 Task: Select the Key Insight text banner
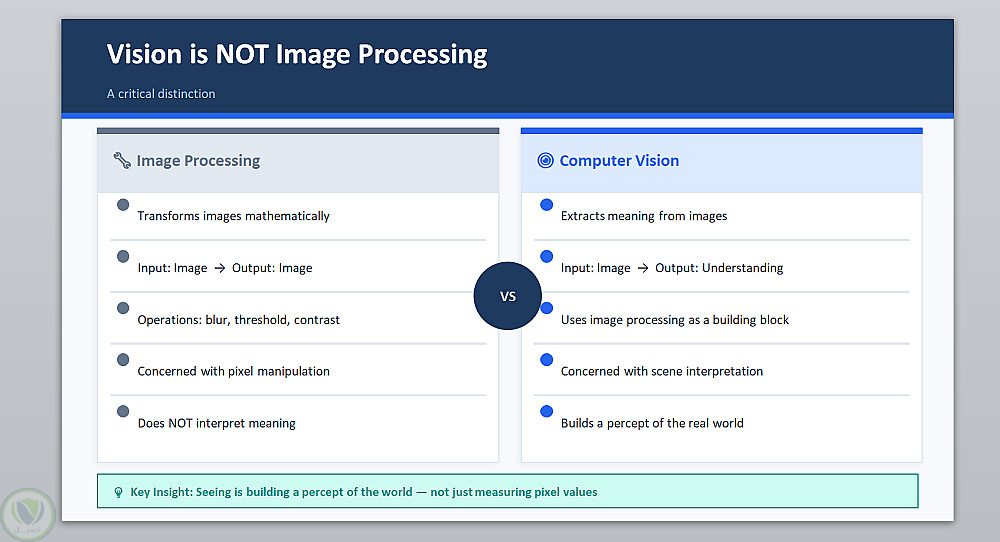point(364,492)
